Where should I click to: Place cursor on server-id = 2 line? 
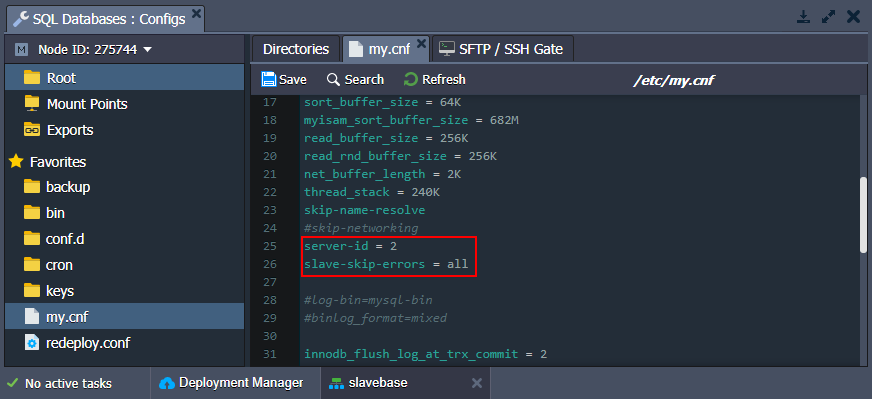(x=350, y=245)
